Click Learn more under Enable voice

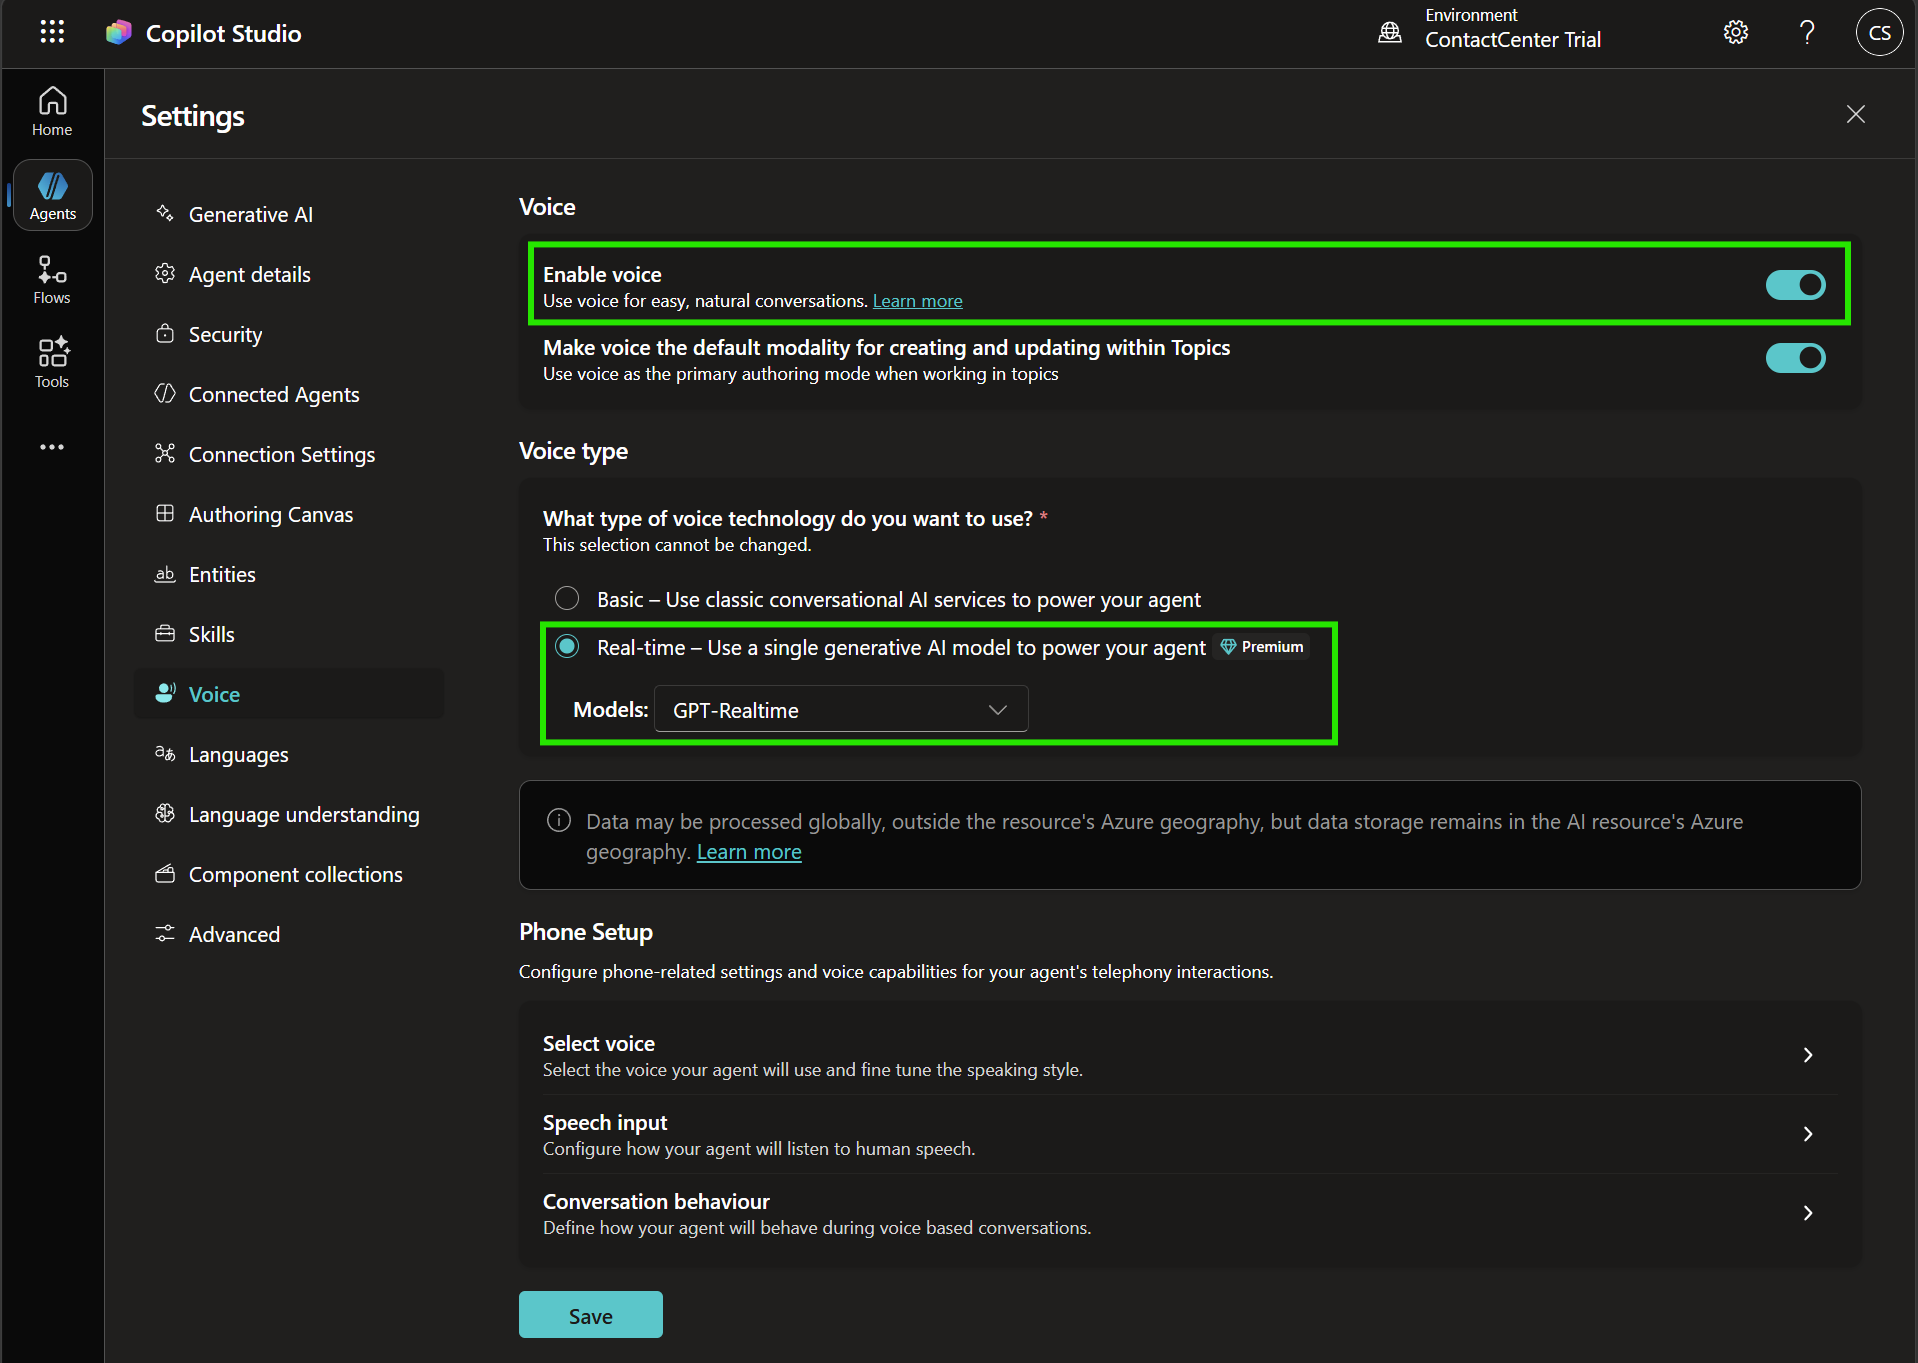pos(917,301)
